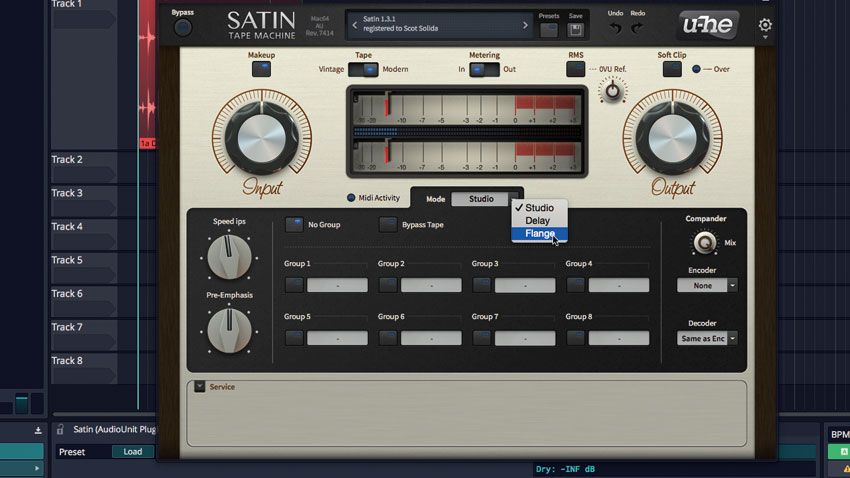This screenshot has width=850, height=478.
Task: Toggle the No Group button
Action: click(294, 224)
